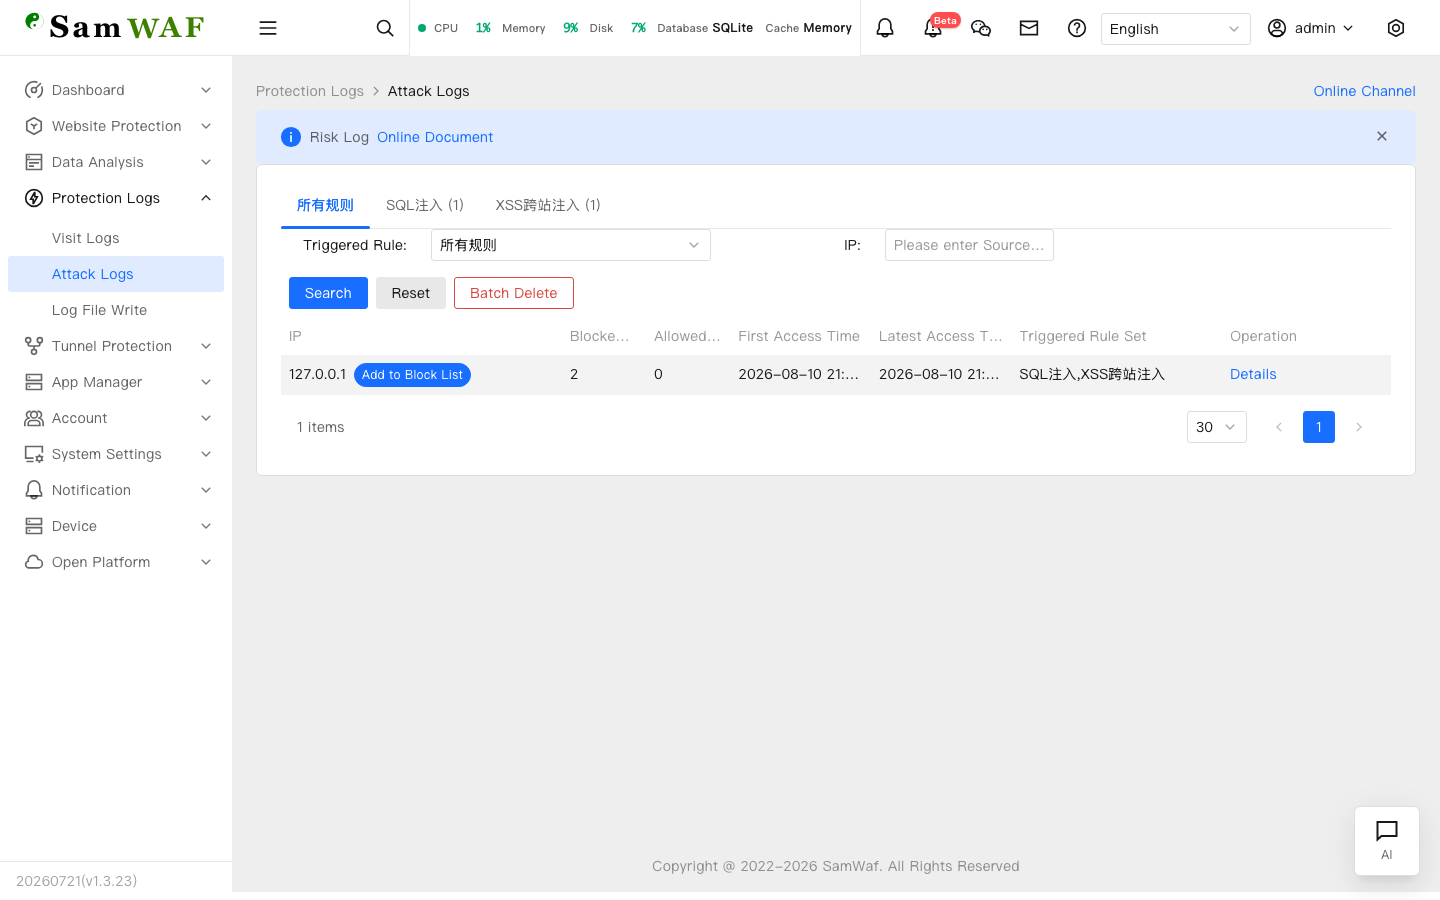Image resolution: width=1440 pixels, height=900 pixels.
Task: Expand the App Manager menu chevron
Action: coord(206,382)
